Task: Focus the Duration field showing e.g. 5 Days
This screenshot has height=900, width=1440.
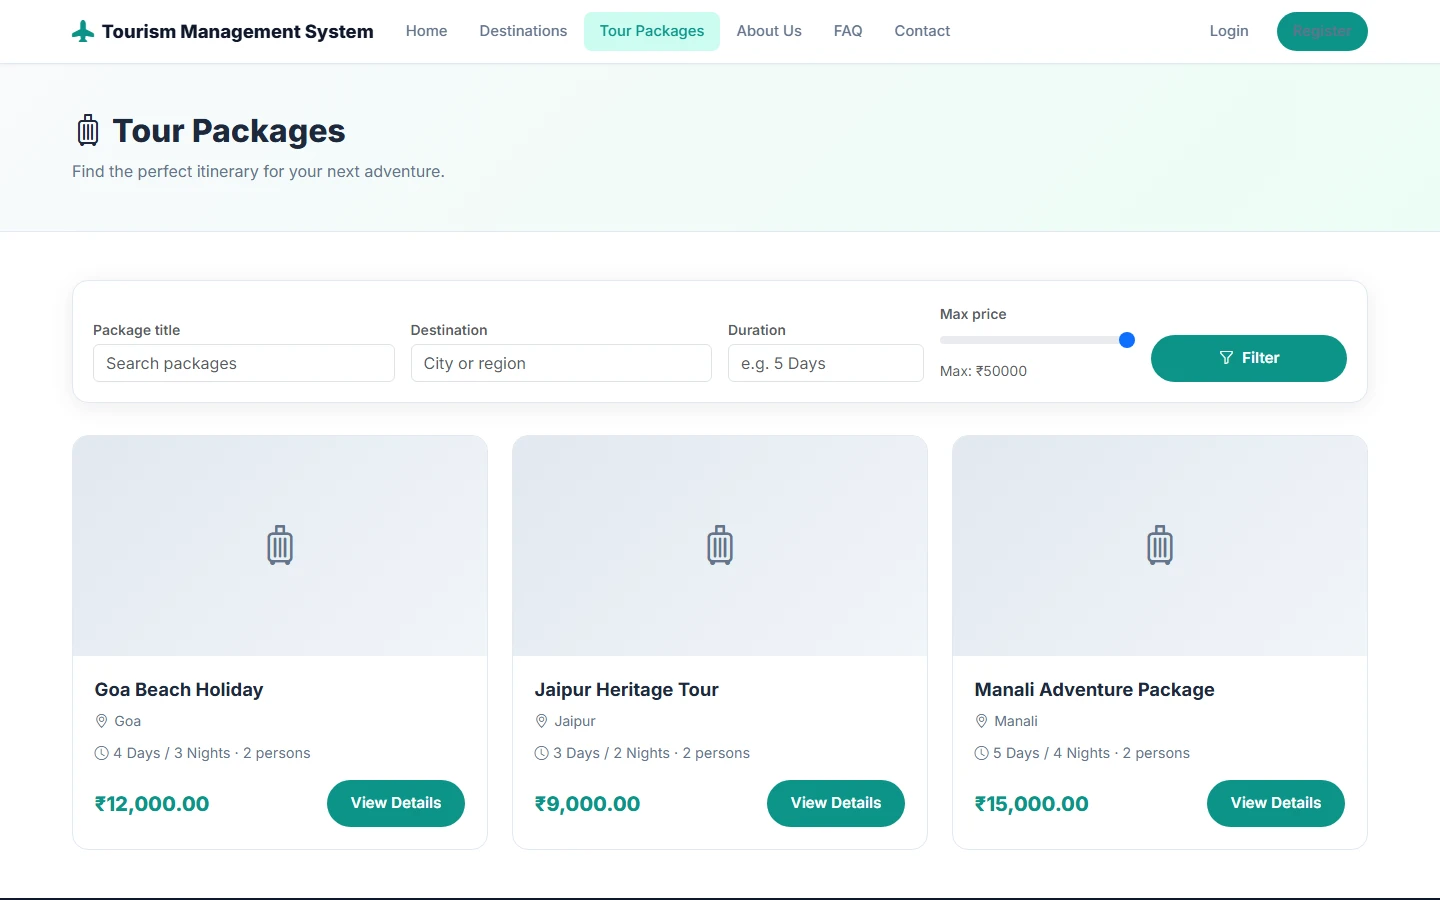Action: 826,363
